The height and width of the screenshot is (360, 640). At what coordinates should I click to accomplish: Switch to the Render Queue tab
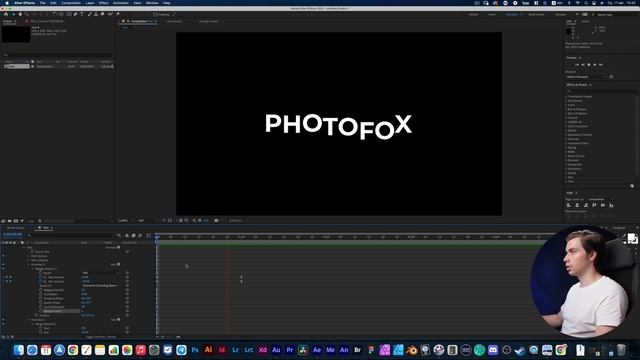(16, 228)
